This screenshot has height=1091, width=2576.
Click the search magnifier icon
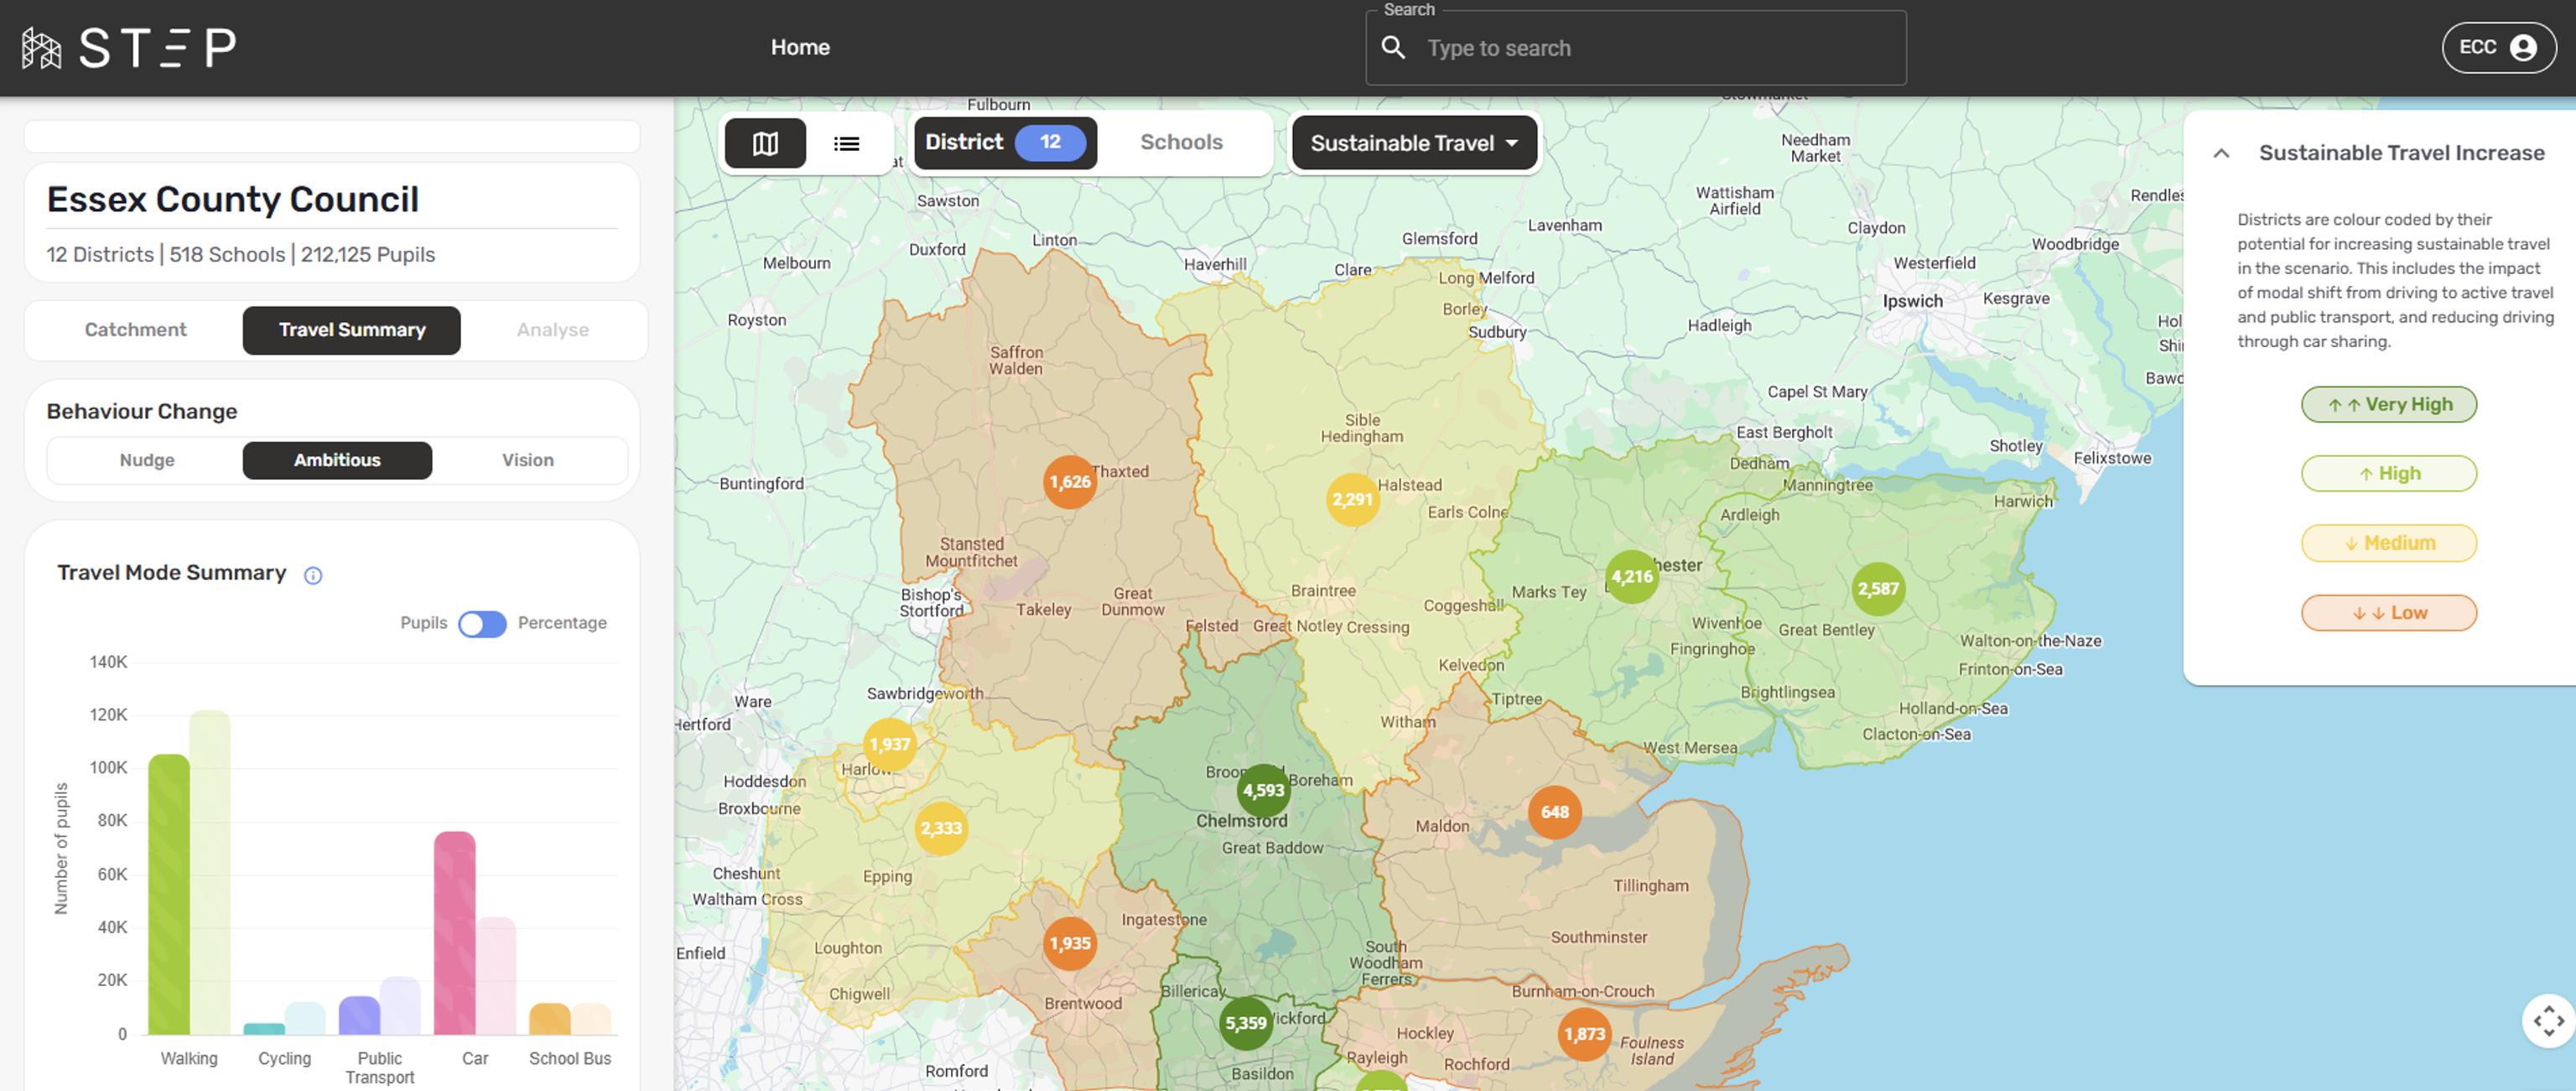(1393, 48)
